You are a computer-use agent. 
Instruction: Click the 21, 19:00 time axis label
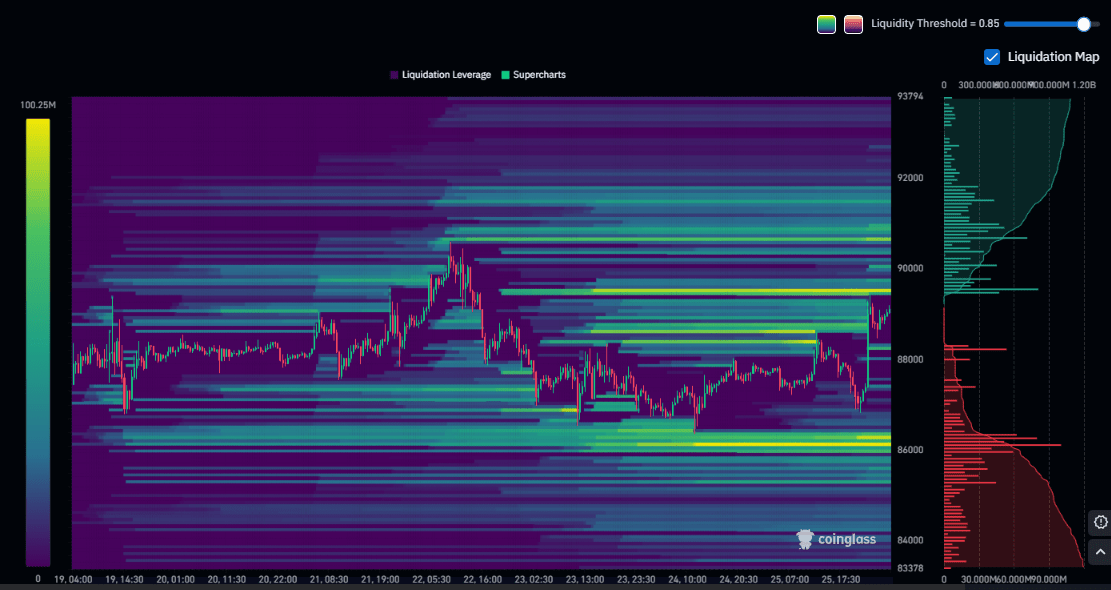click(380, 579)
